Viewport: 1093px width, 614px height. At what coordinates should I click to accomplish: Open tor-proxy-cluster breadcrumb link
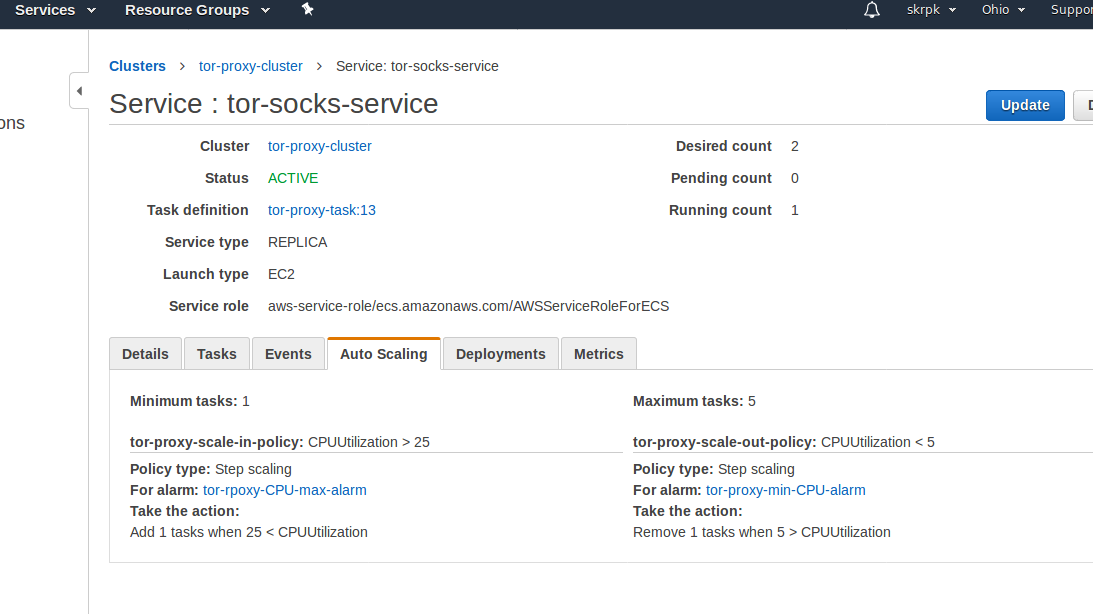250,66
